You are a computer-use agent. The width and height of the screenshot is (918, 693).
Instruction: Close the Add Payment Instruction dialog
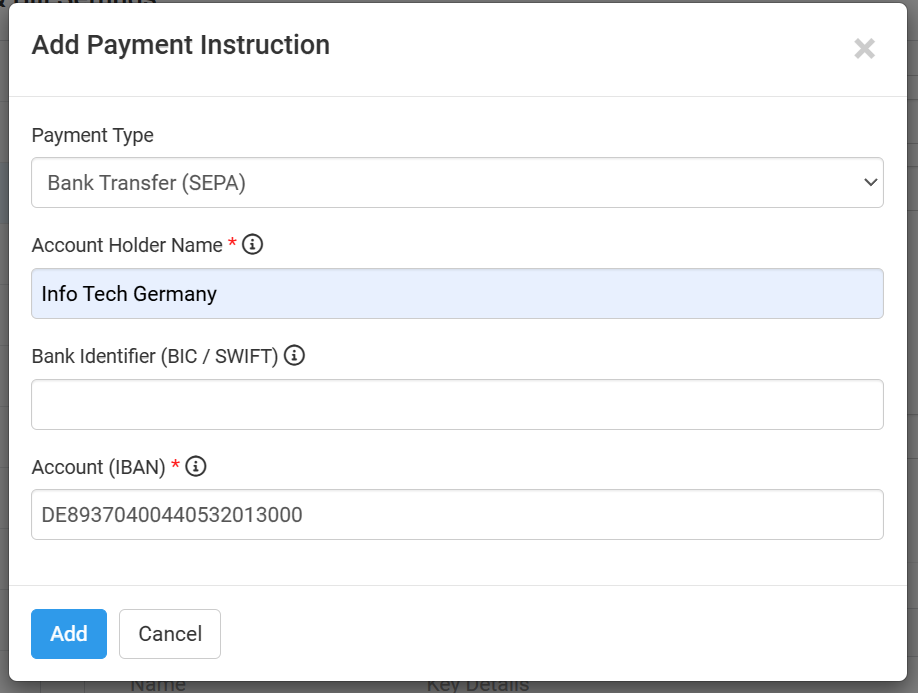(x=864, y=48)
